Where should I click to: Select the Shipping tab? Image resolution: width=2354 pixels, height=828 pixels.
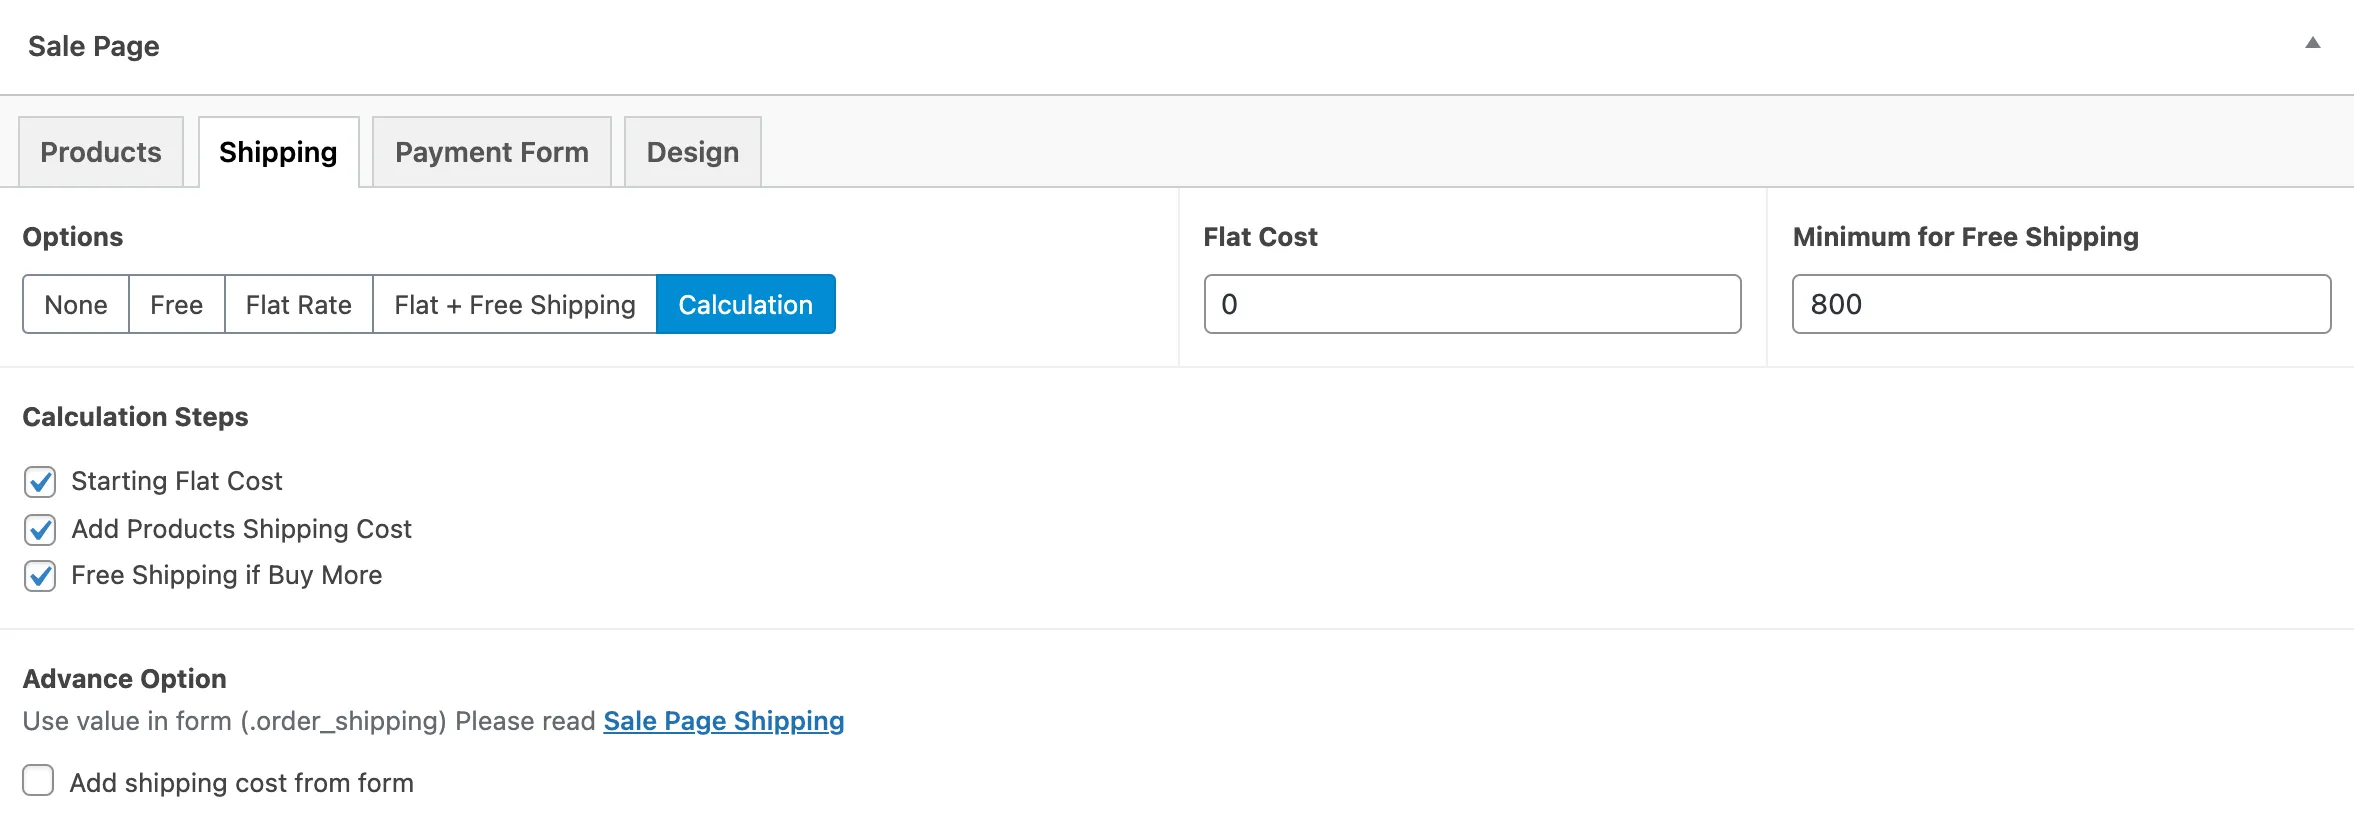(278, 152)
